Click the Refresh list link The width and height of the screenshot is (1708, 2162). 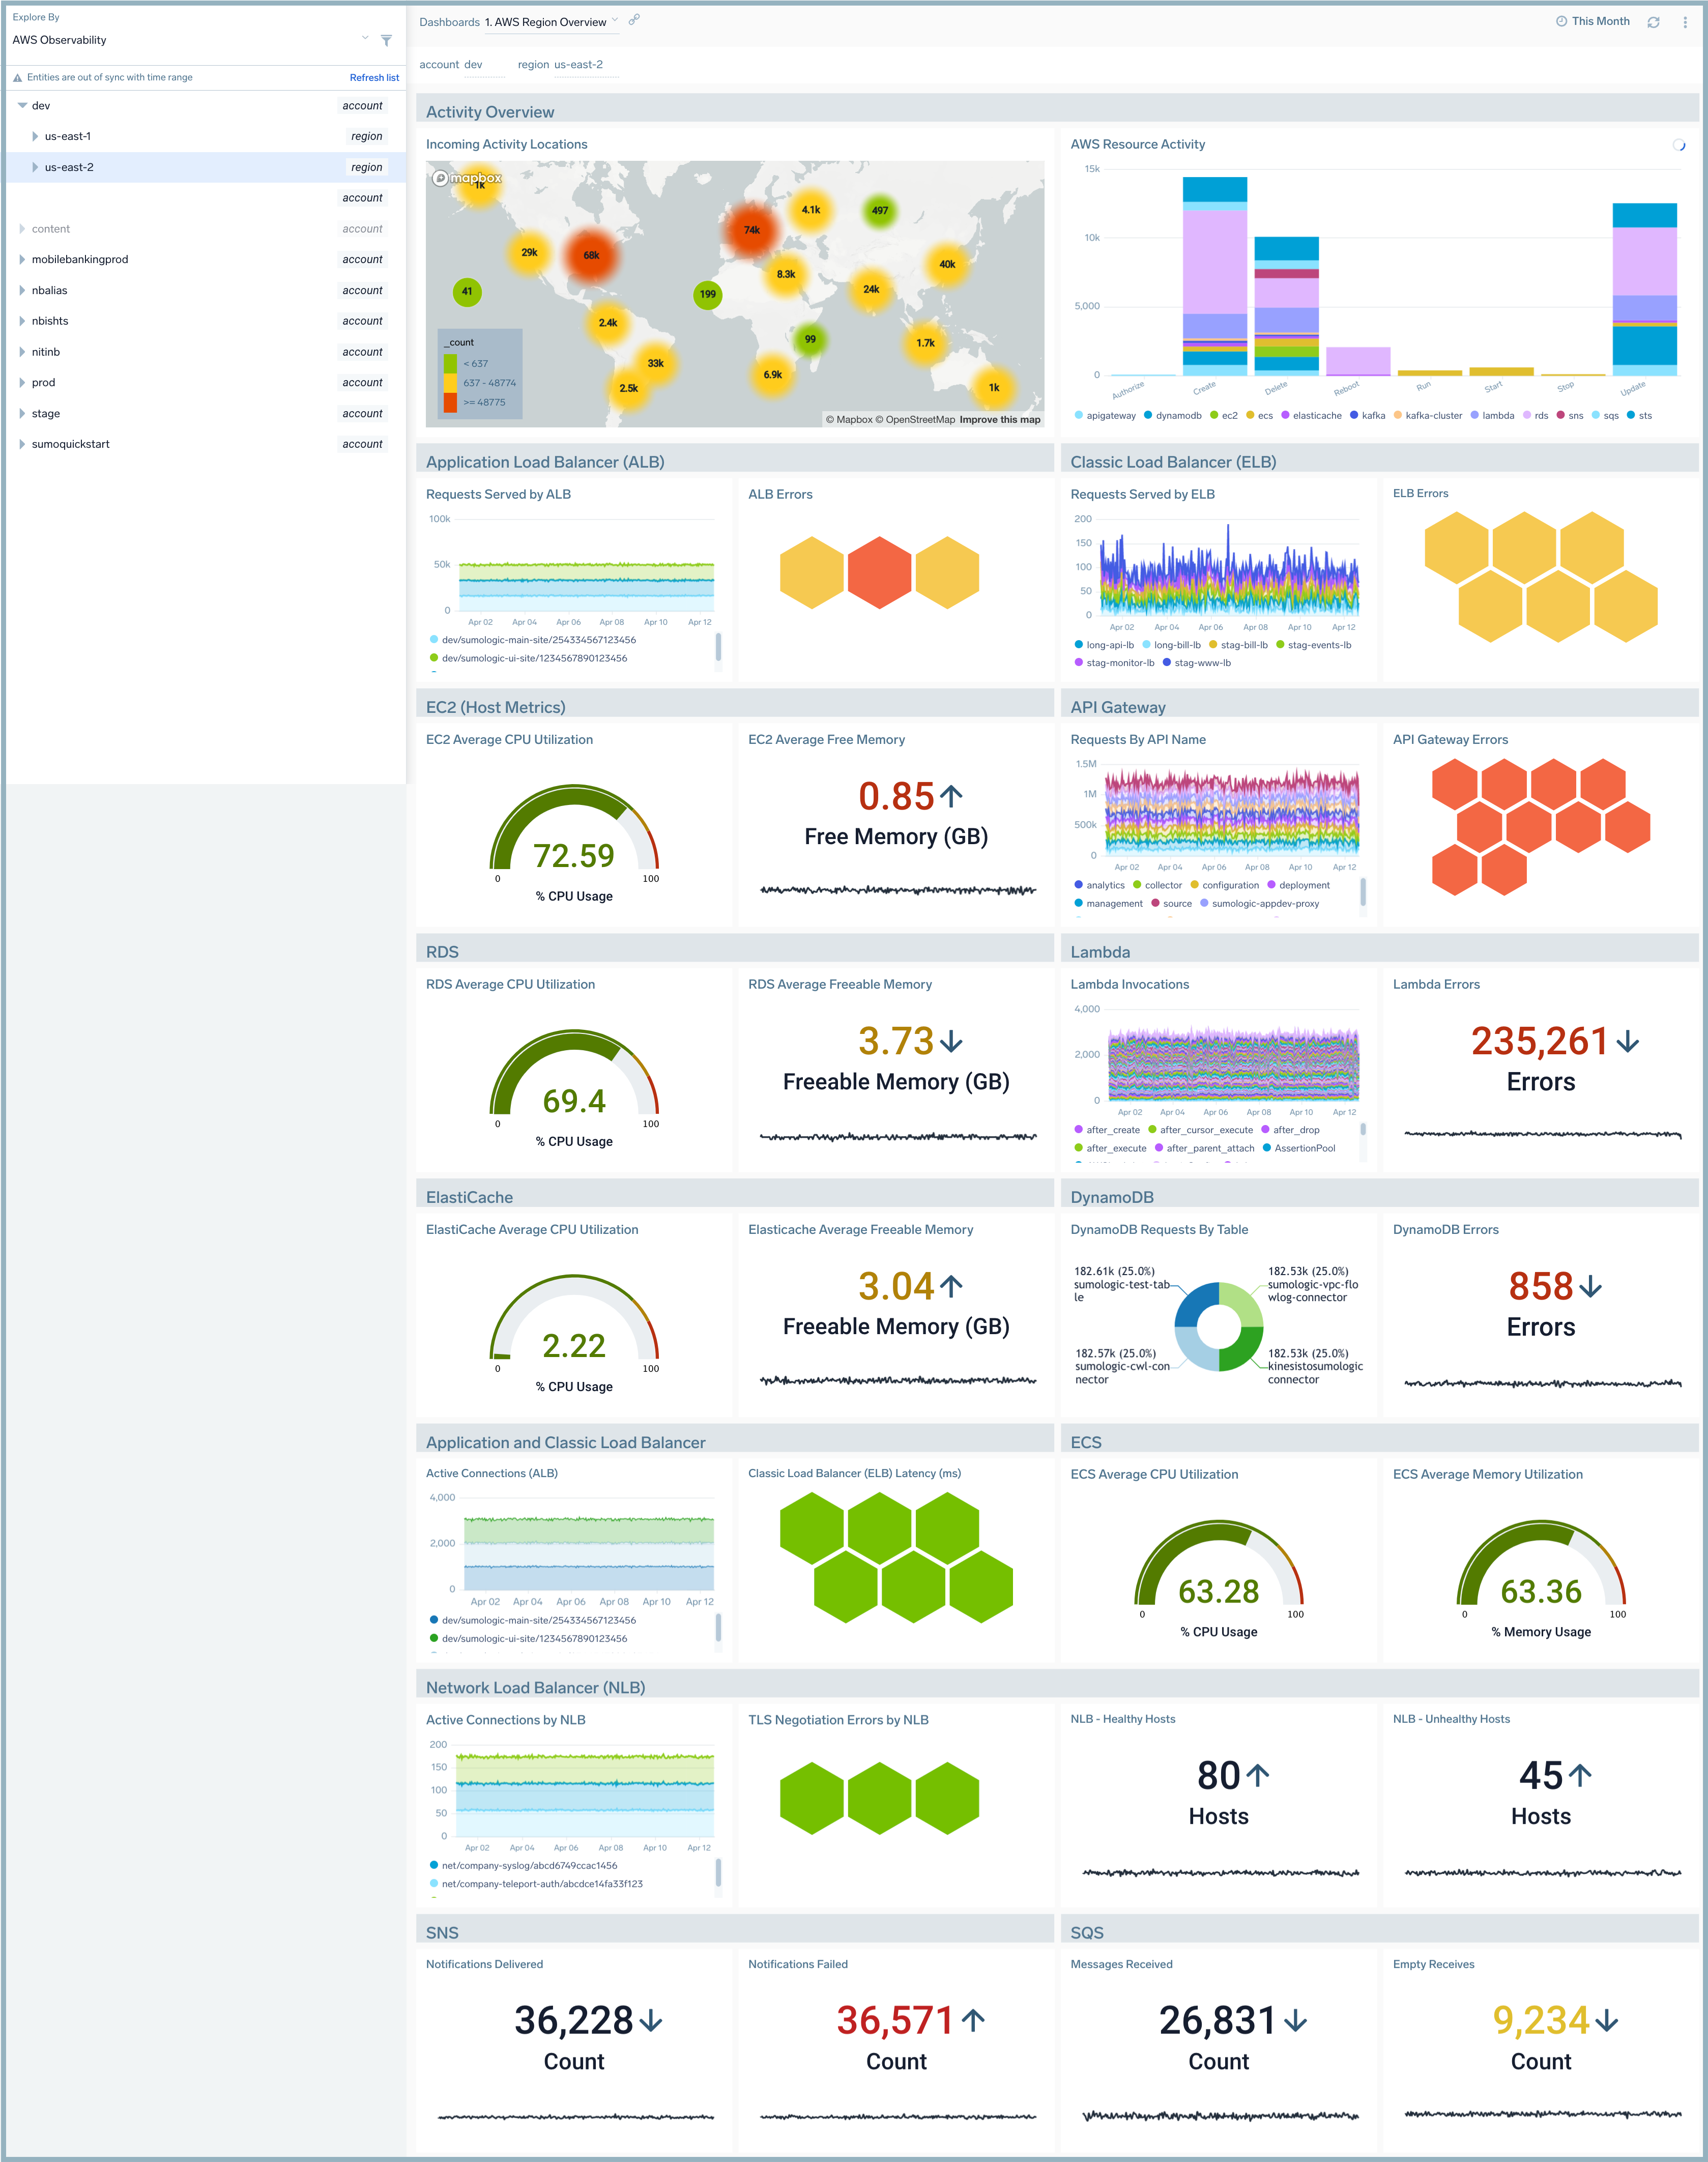[374, 77]
